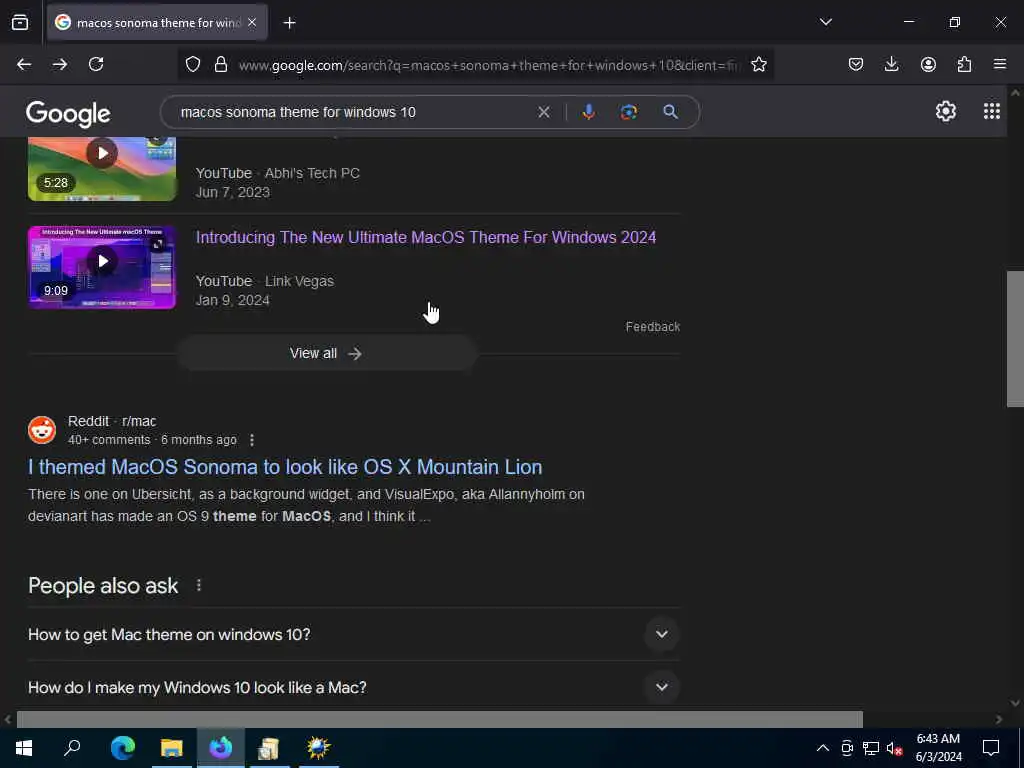The width and height of the screenshot is (1024, 768).
Task: Open the Downloads panel
Action: pyautogui.click(x=891, y=64)
